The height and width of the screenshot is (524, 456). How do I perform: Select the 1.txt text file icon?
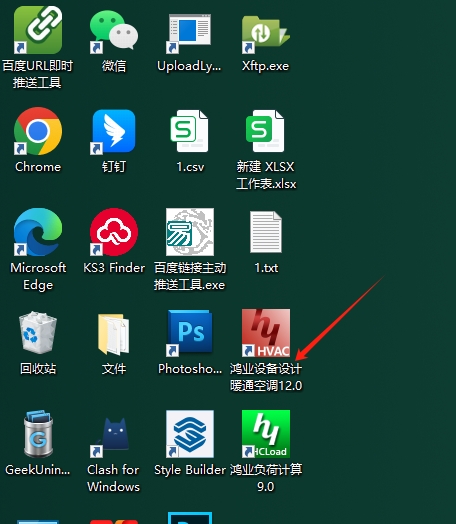coord(266,232)
